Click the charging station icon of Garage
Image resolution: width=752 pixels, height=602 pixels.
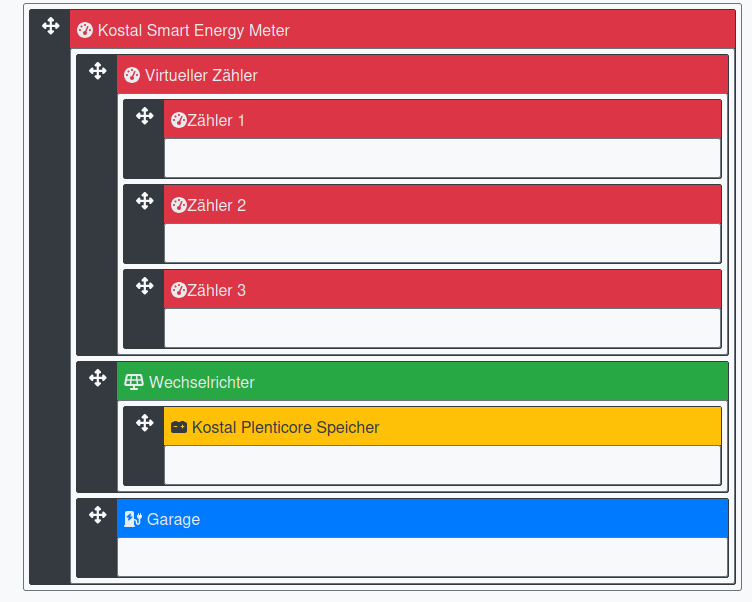[133, 519]
